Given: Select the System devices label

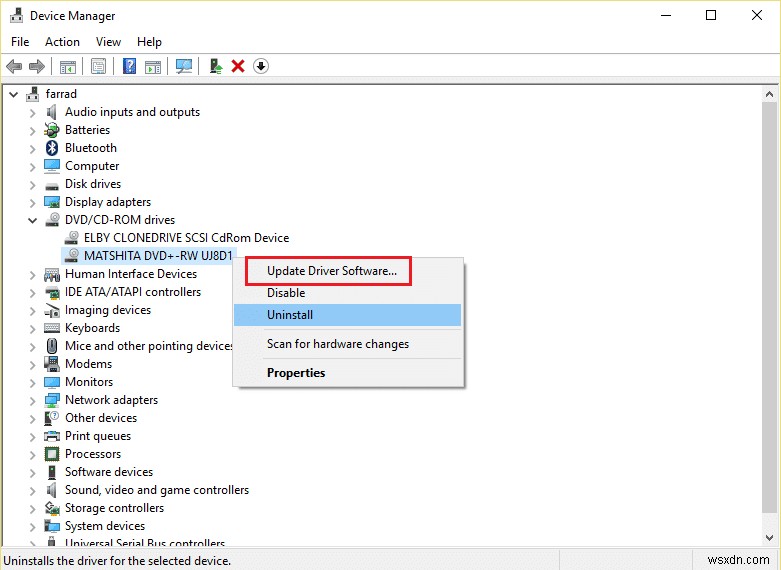Looking at the screenshot, I should coord(105,526).
